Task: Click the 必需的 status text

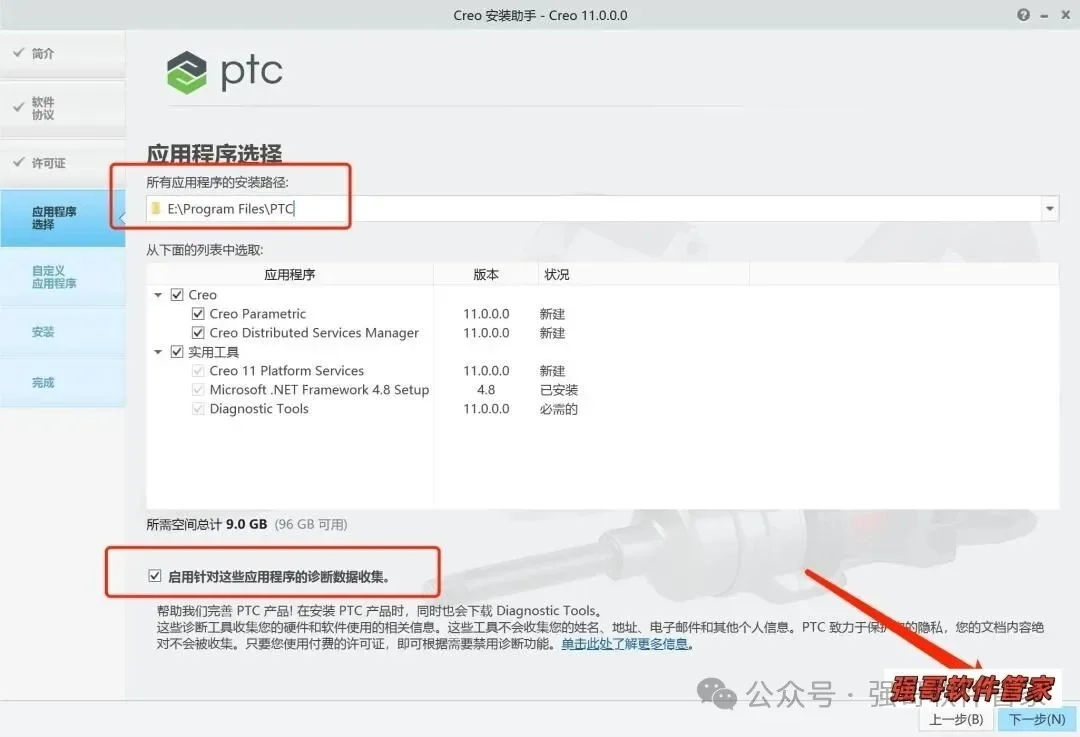Action: coord(559,409)
